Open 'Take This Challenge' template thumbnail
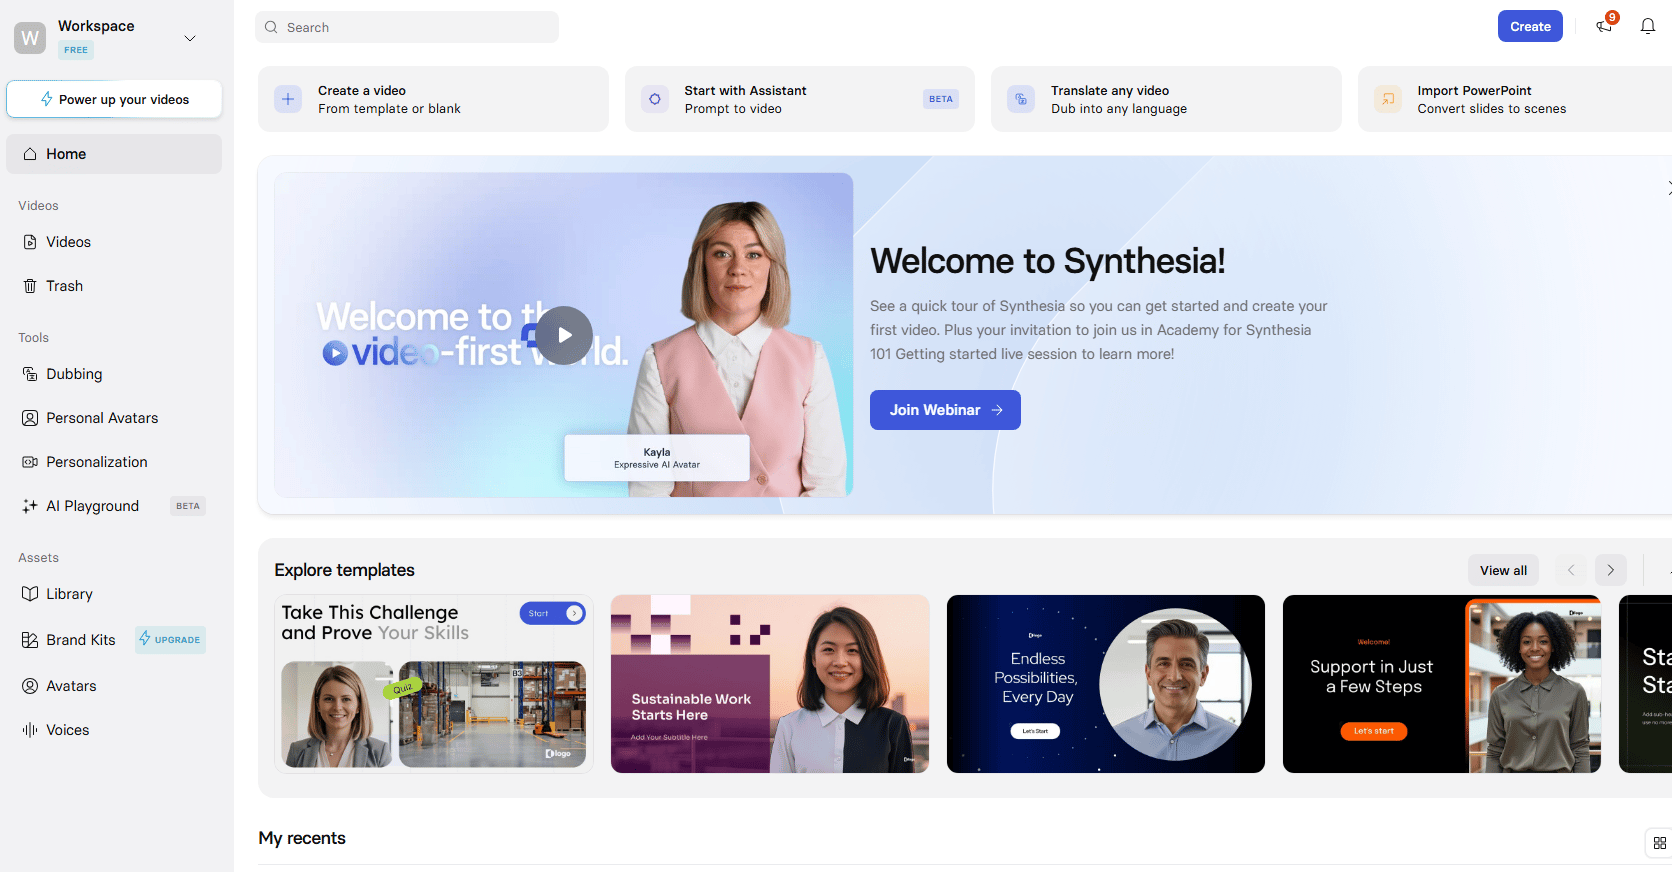Viewport: 1672px width, 872px height. 434,684
